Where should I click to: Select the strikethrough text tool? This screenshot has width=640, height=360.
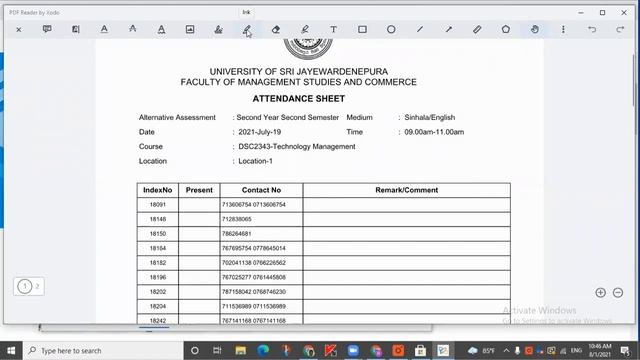(133, 29)
